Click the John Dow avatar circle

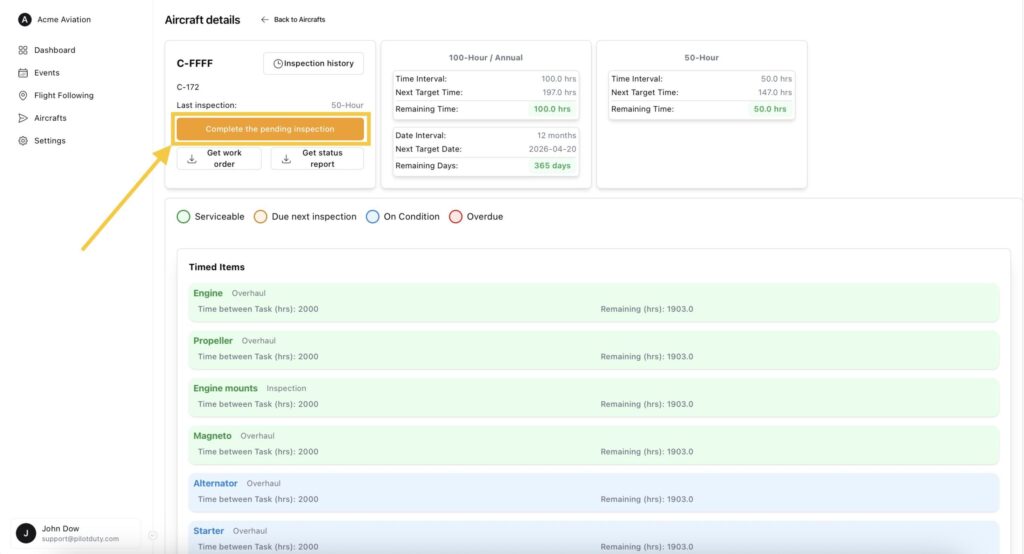(26, 533)
